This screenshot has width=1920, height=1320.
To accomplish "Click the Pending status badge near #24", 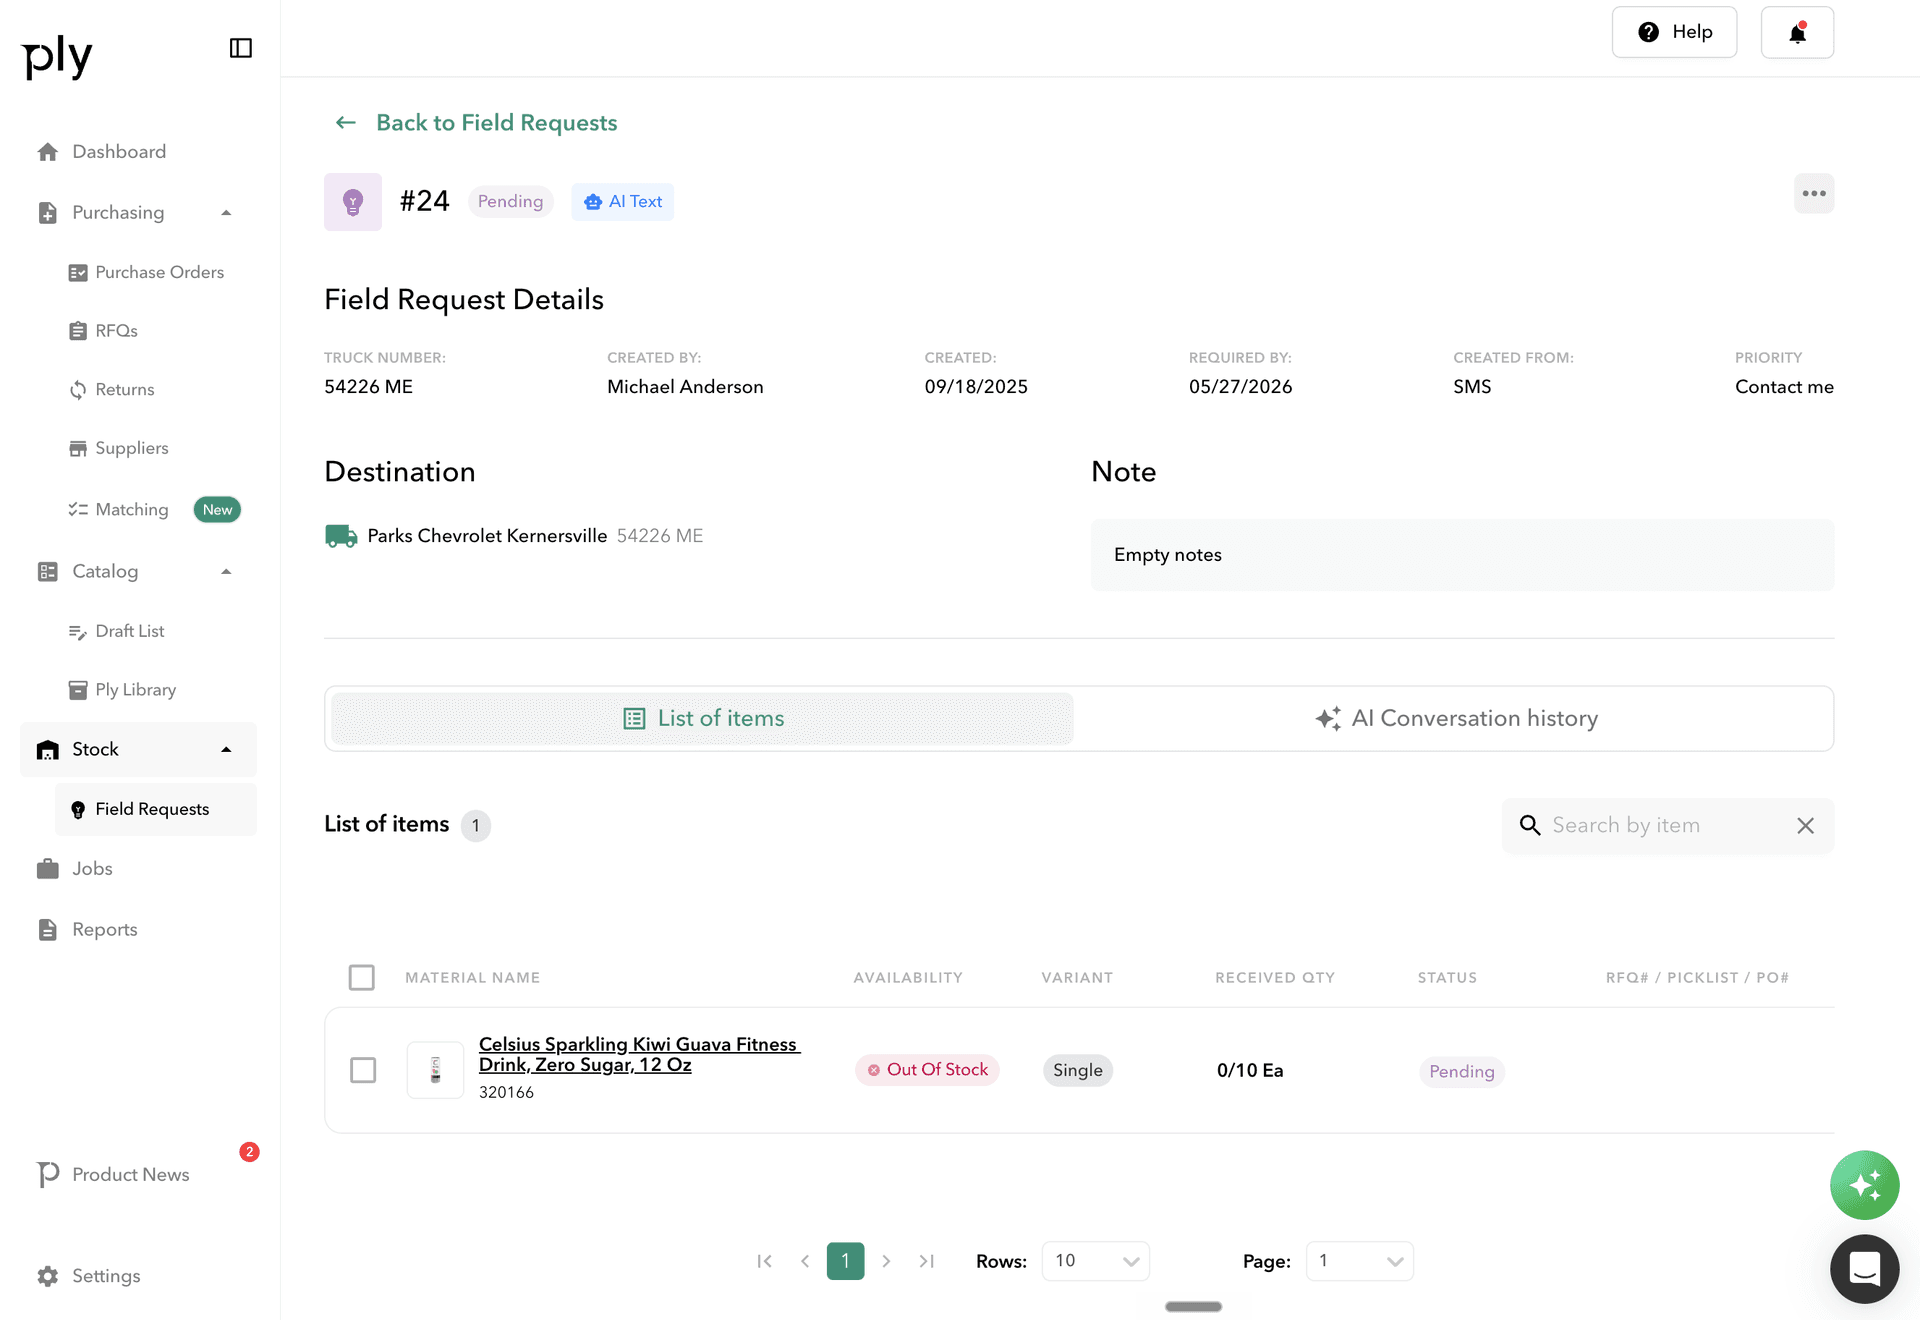I will (510, 201).
